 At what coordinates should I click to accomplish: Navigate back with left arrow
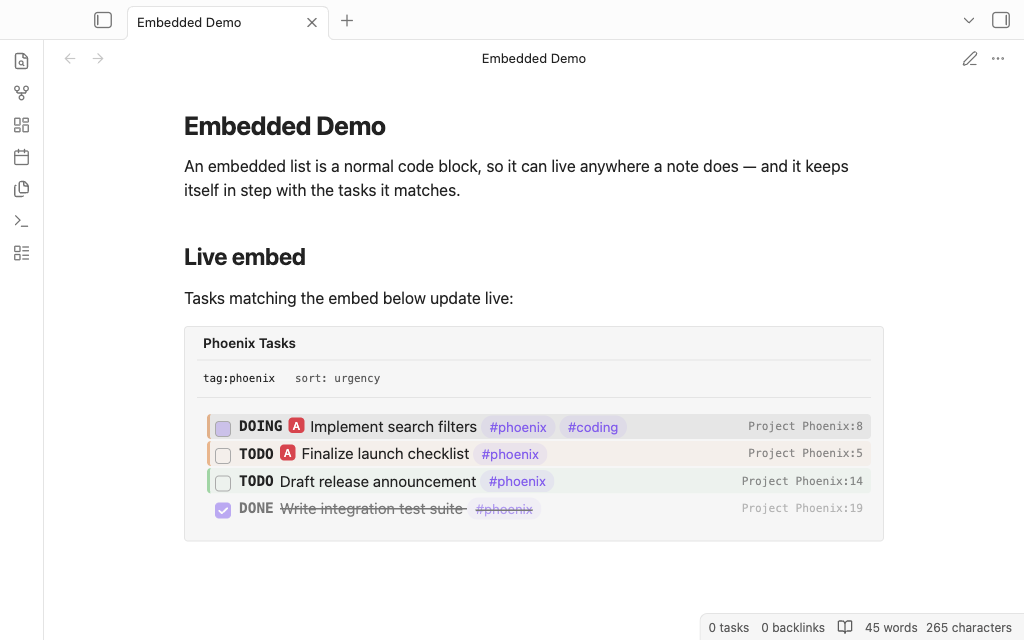point(70,58)
